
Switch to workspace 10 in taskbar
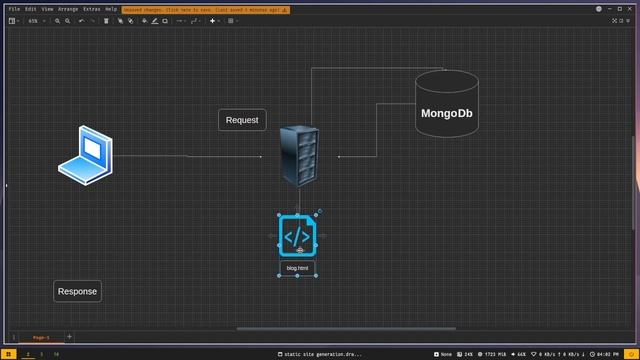56,354
